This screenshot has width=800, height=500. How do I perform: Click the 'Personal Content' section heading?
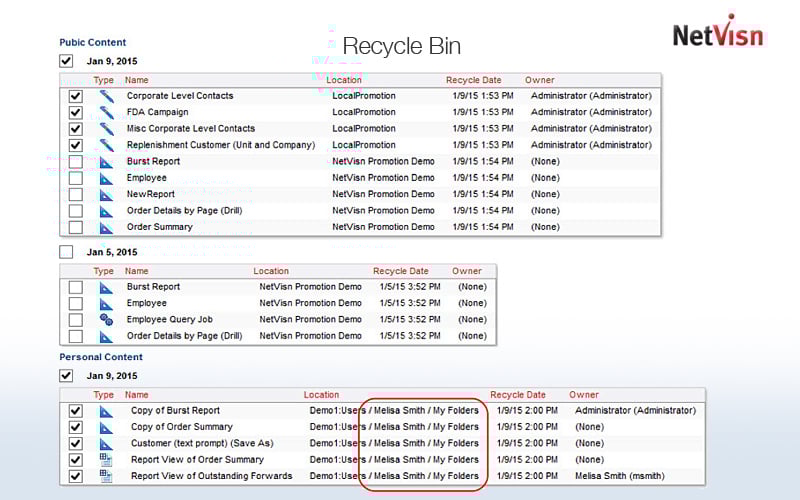pyautogui.click(x=101, y=357)
